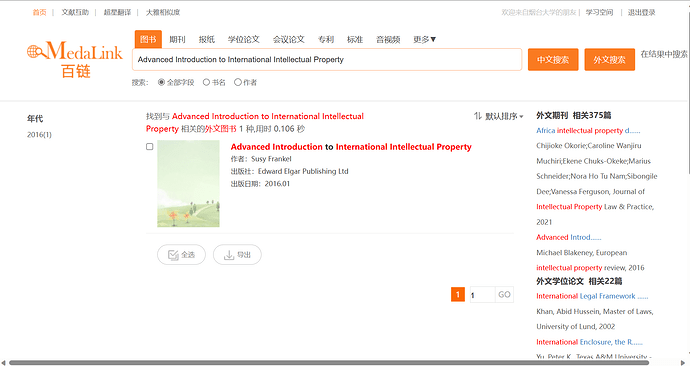Switch to the 报纸 tab

click(207, 39)
